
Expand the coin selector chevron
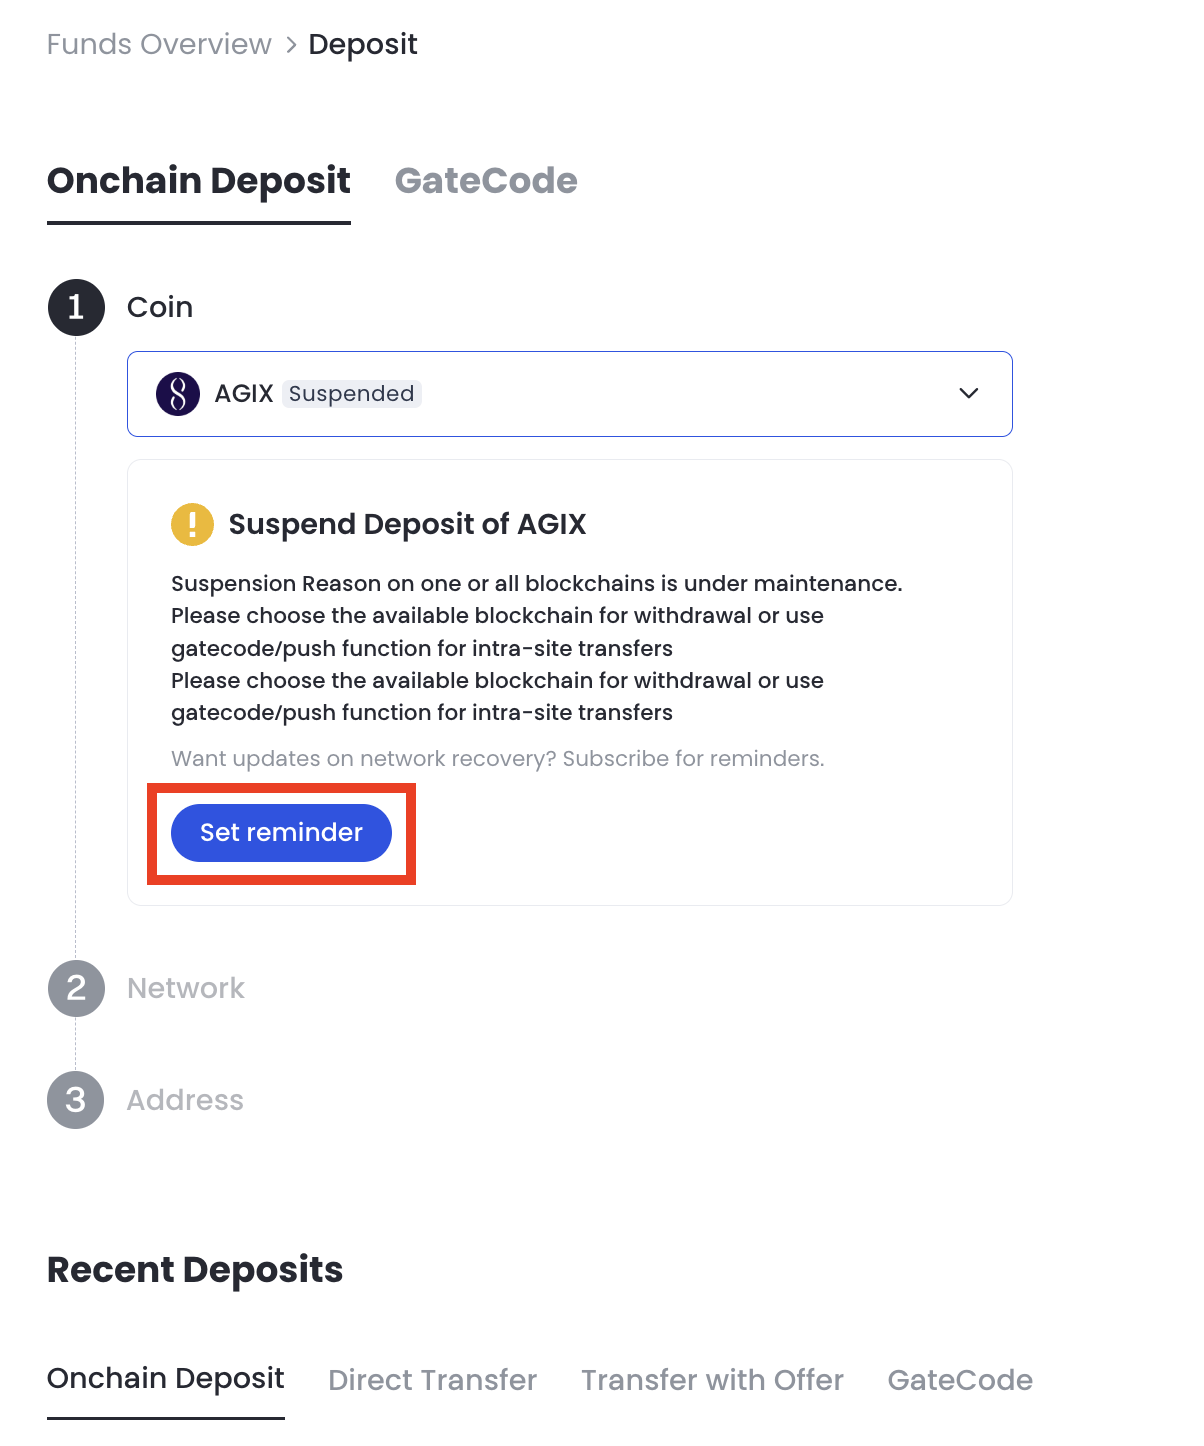(x=968, y=393)
